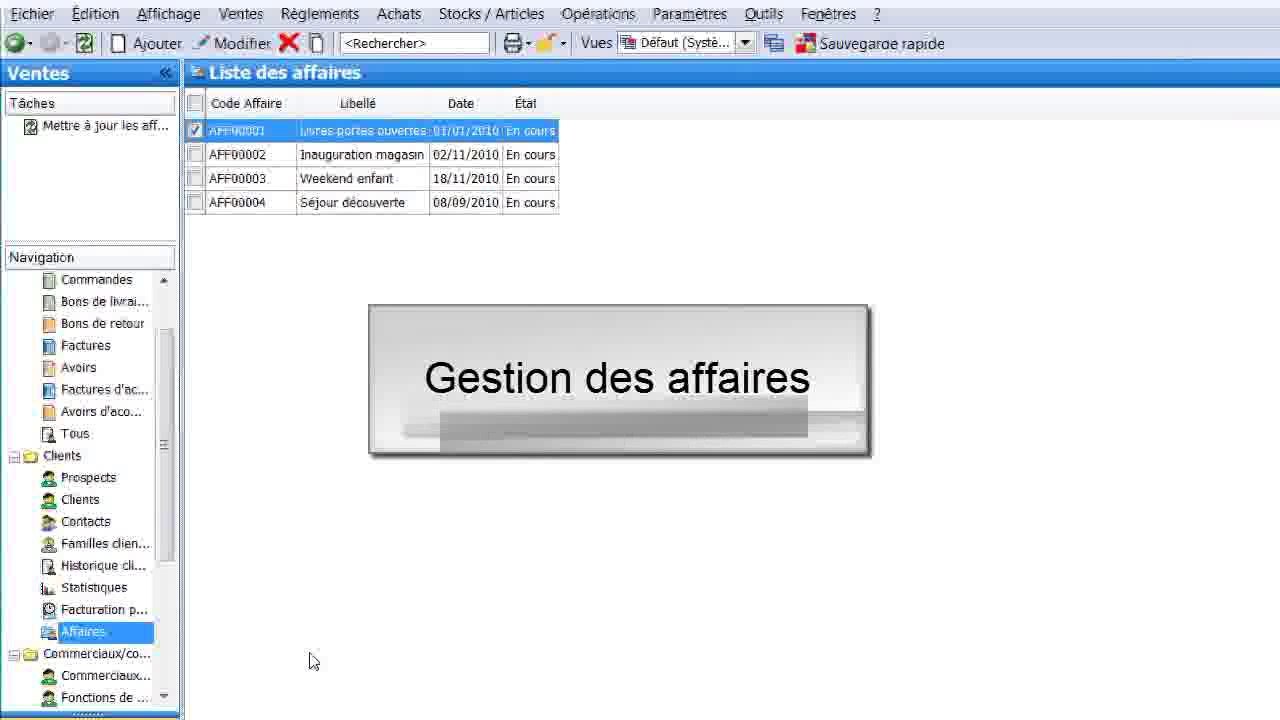1280x720 pixels.
Task: Sort by Date column header
Action: click(x=461, y=103)
